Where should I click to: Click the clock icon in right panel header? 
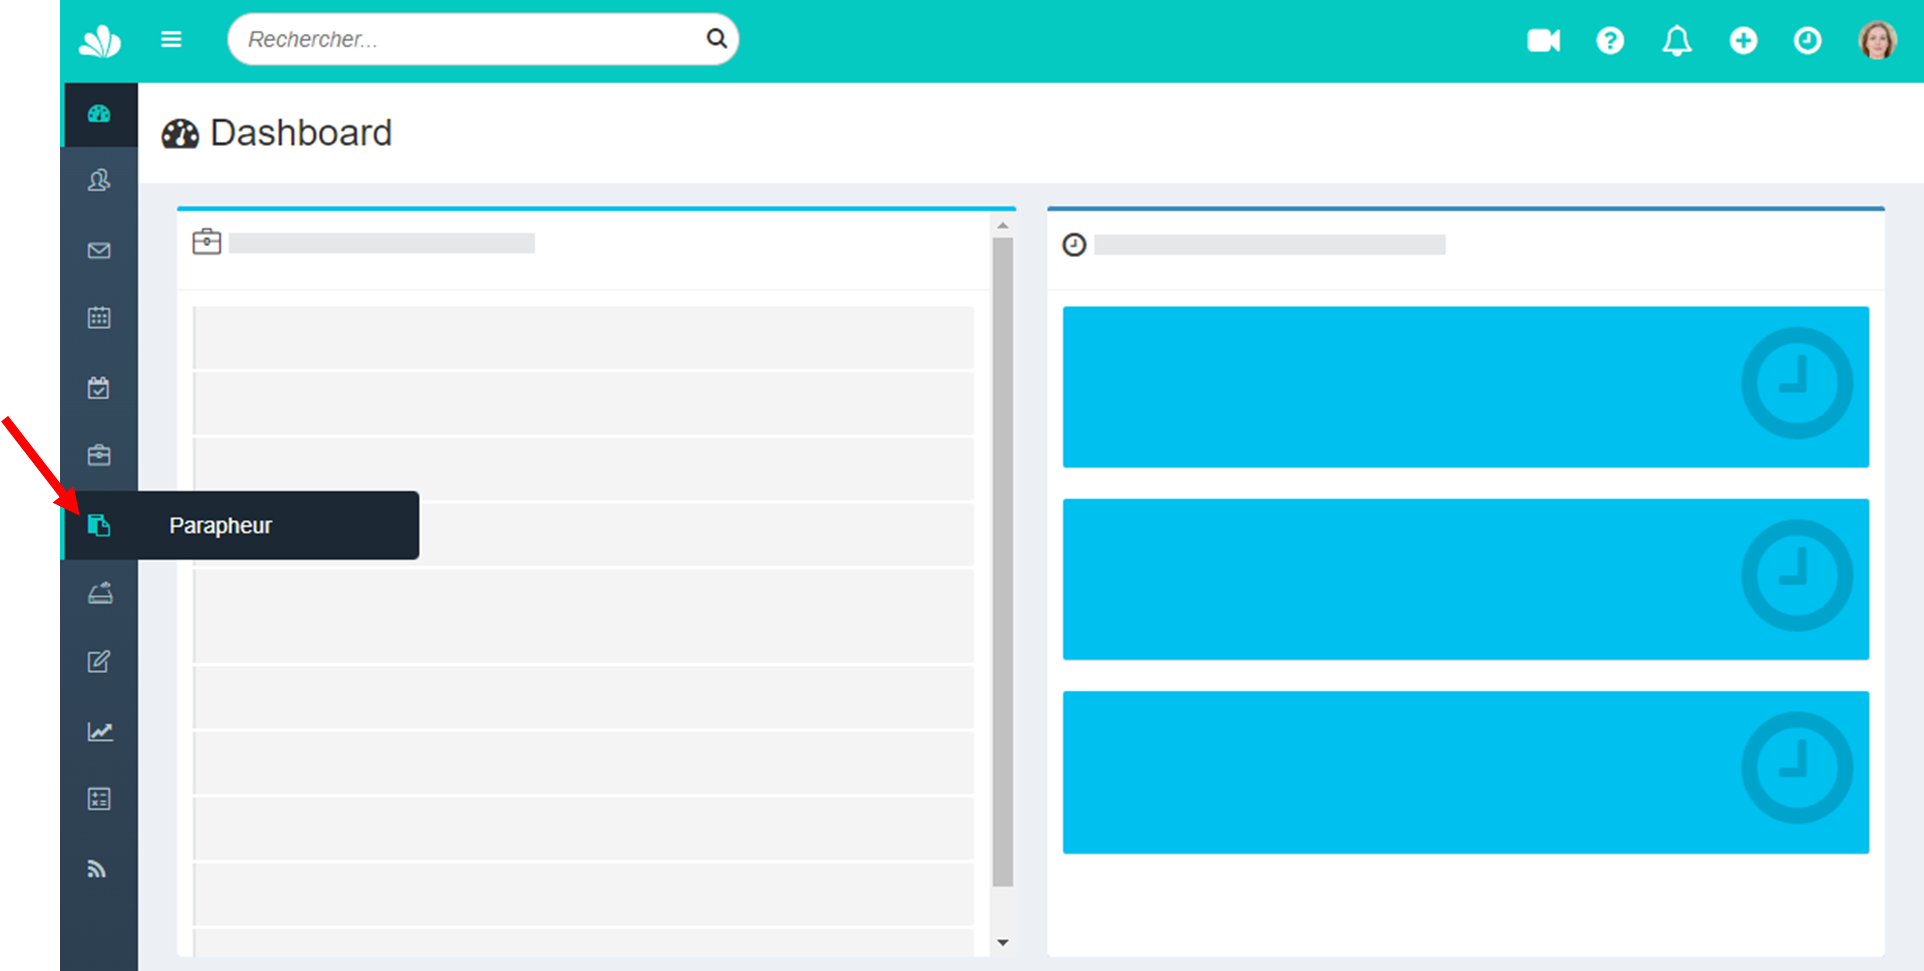pyautogui.click(x=1074, y=244)
